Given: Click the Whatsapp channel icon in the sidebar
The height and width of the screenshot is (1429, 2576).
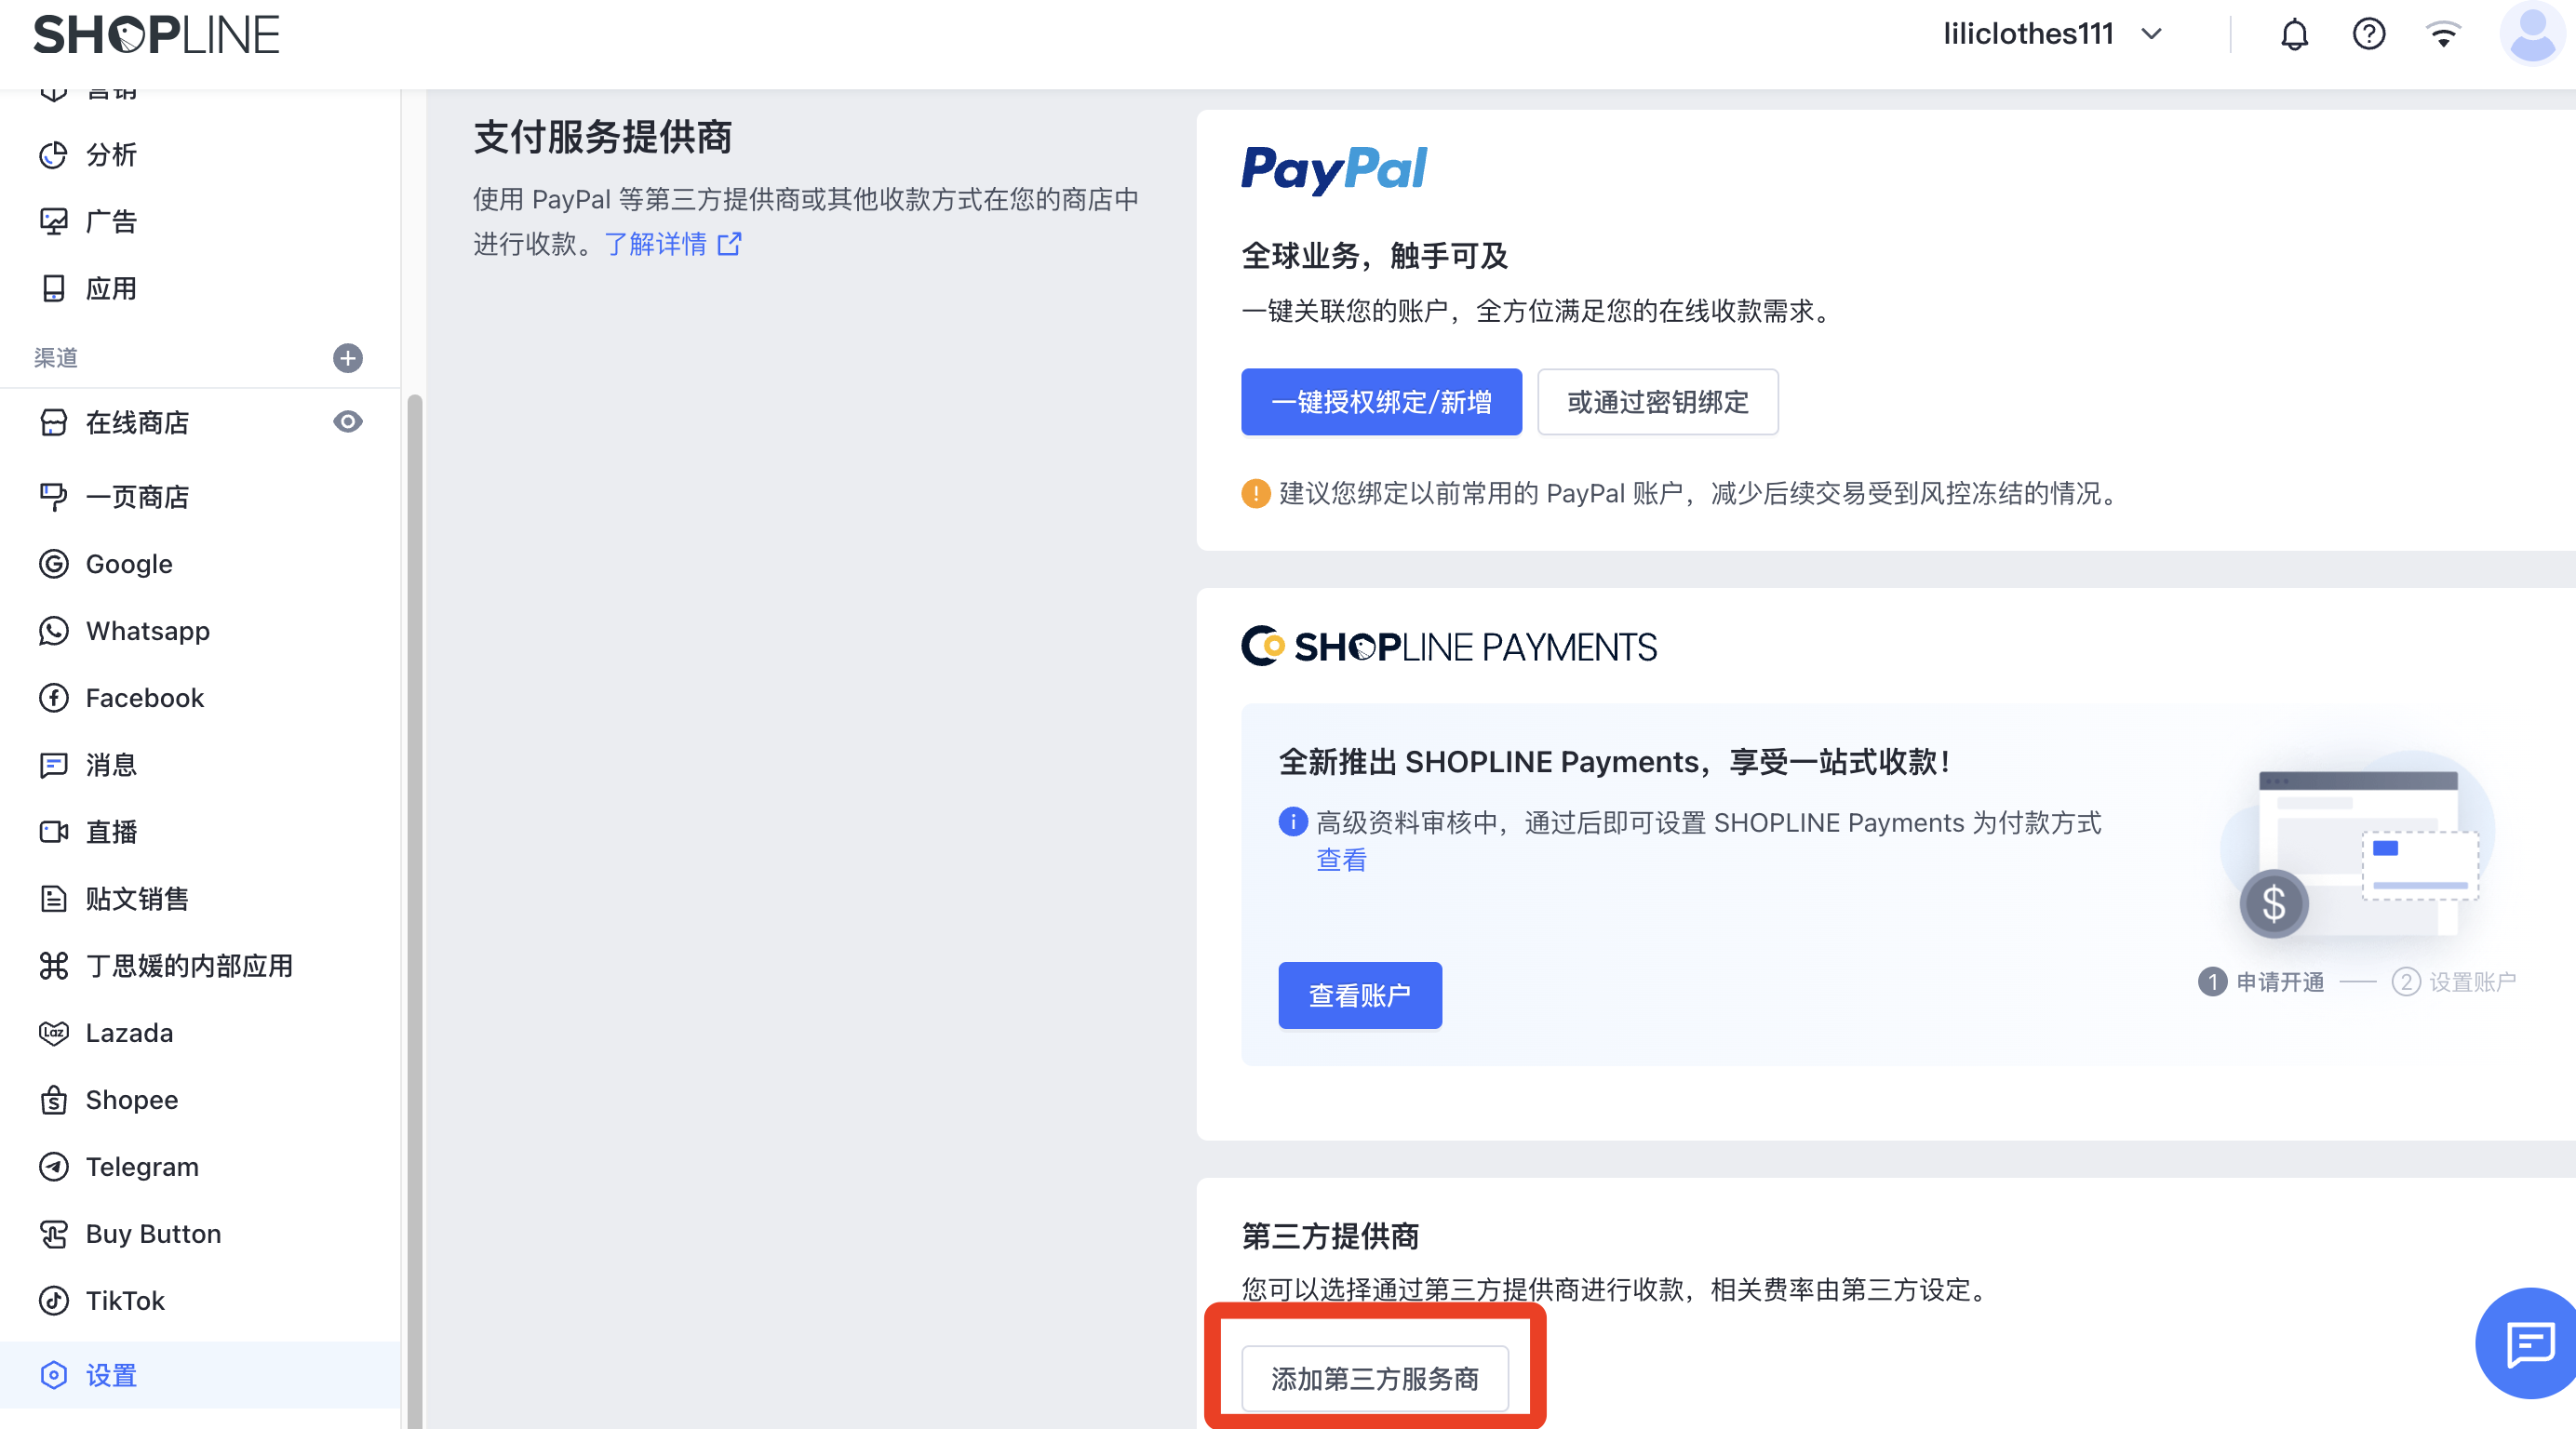Looking at the screenshot, I should pos(54,631).
